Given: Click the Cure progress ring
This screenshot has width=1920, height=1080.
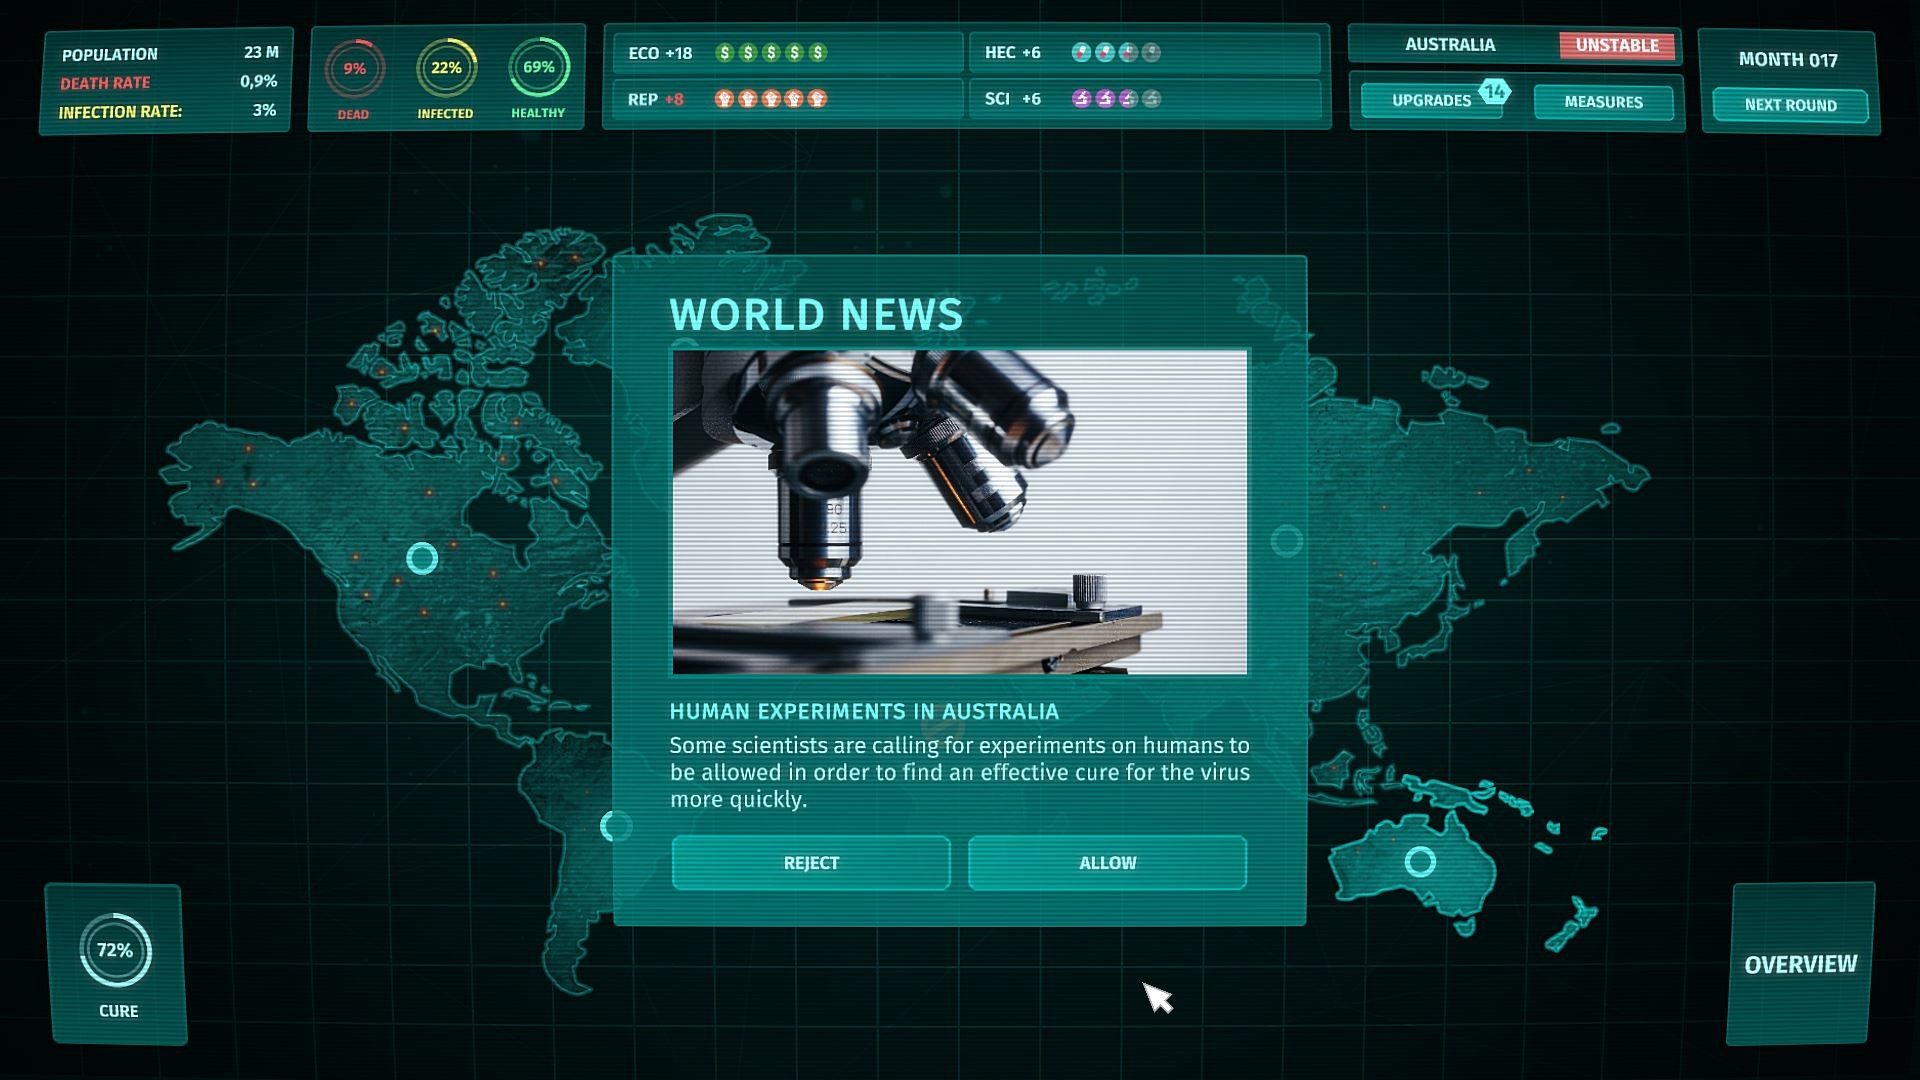Looking at the screenshot, I should tap(115, 950).
